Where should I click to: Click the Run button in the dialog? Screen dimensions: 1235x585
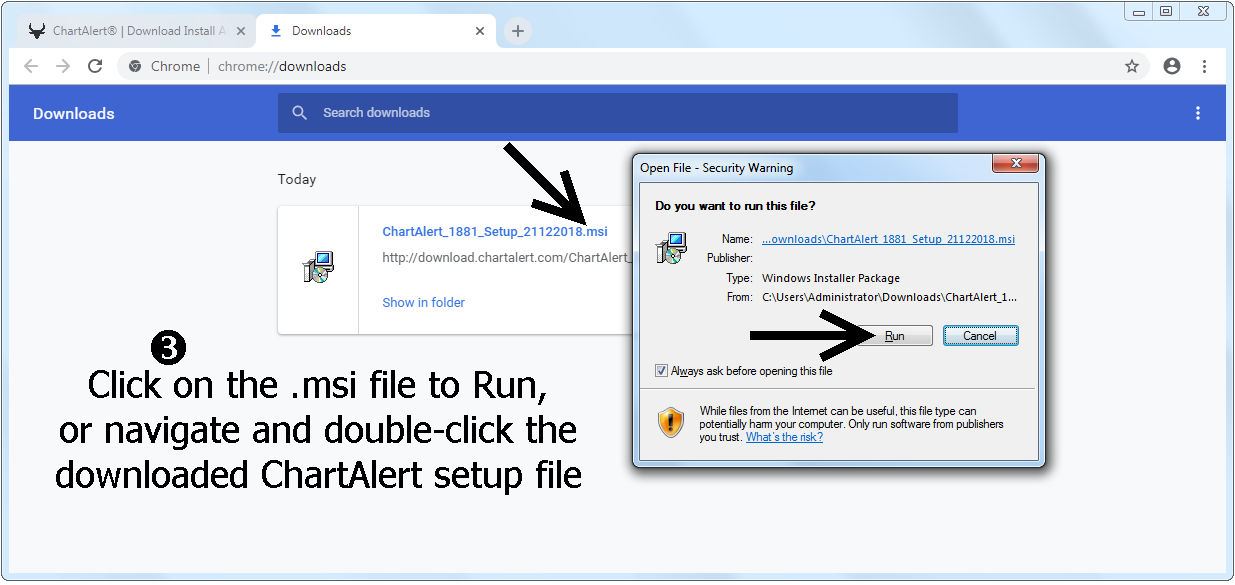[x=895, y=336]
